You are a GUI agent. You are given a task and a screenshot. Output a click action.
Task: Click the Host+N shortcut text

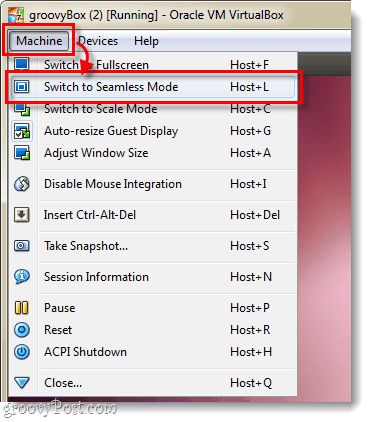coord(251,277)
